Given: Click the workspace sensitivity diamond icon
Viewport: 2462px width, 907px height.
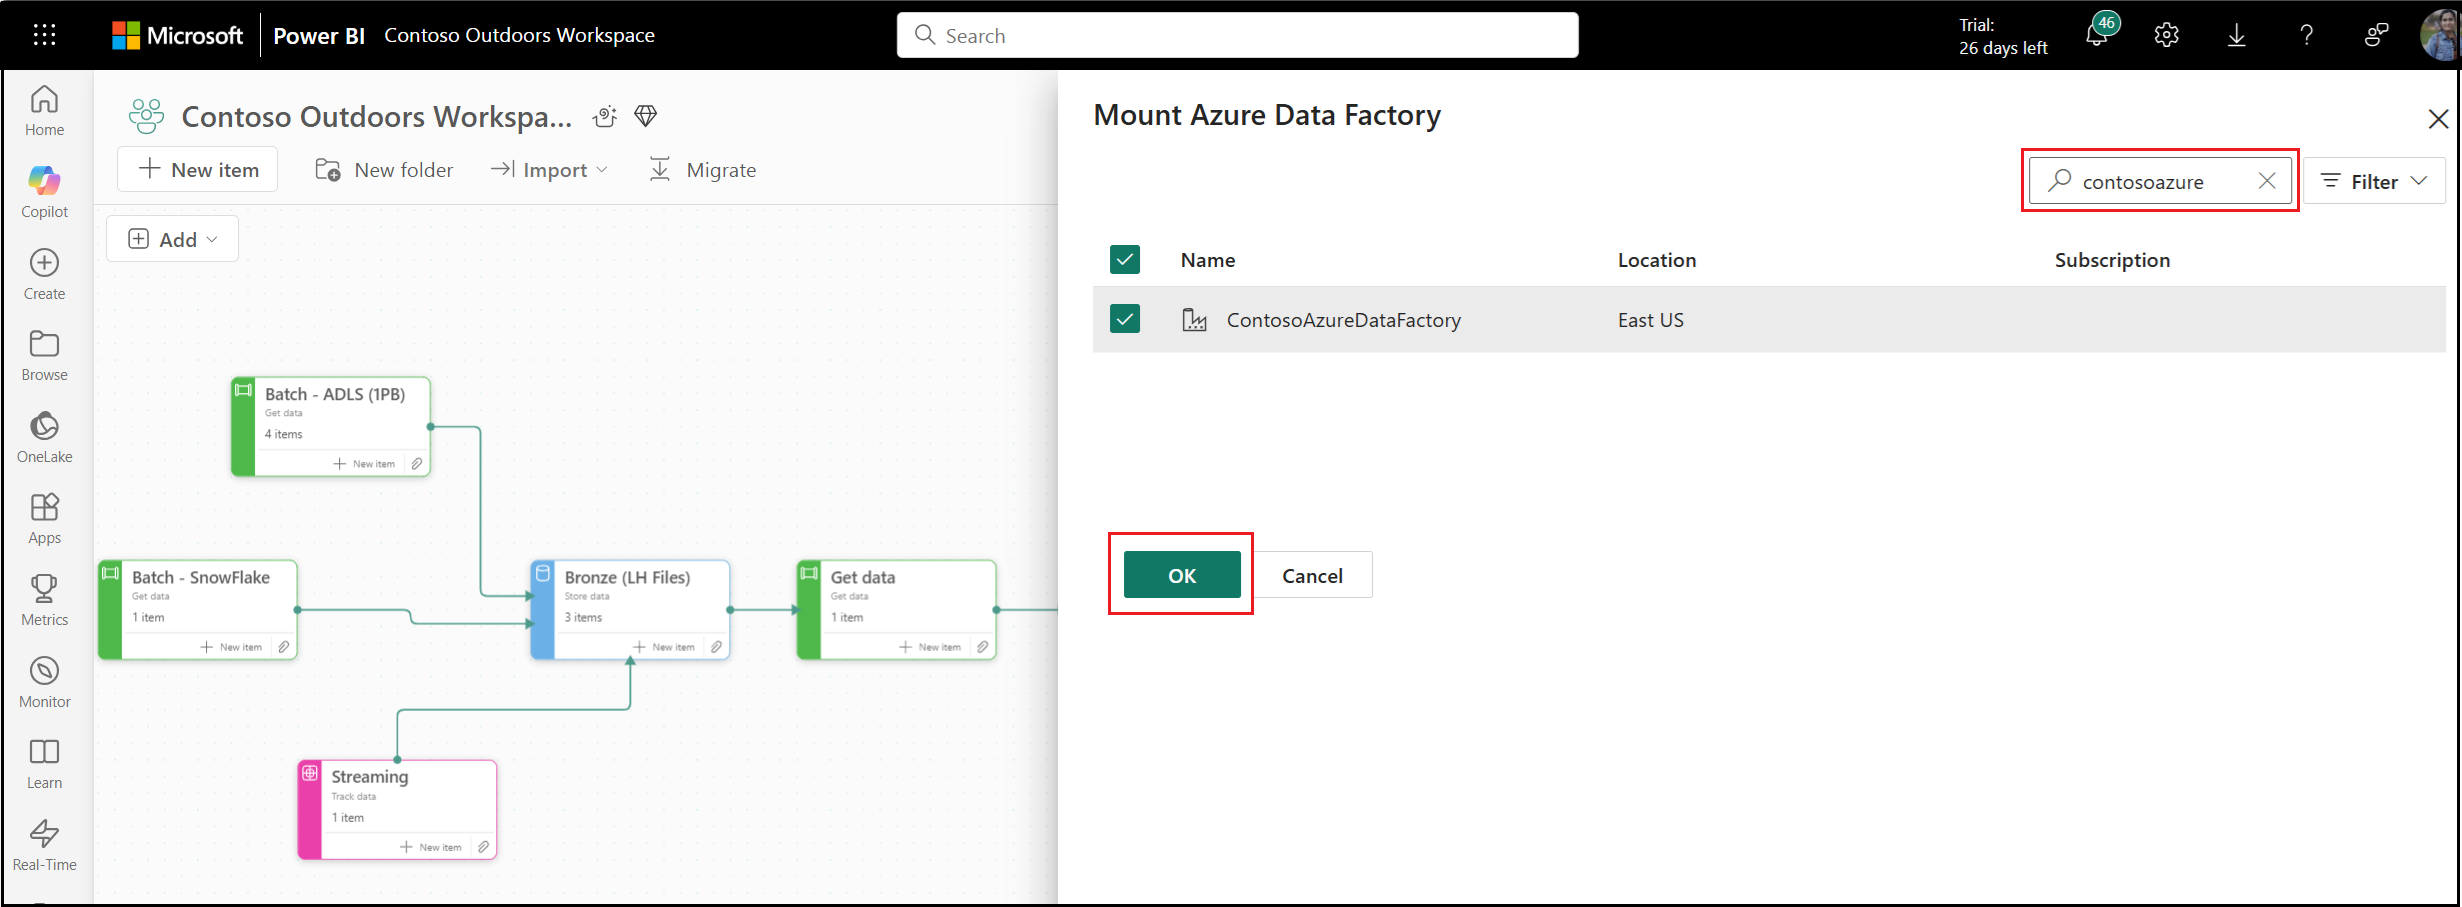Looking at the screenshot, I should [x=645, y=116].
